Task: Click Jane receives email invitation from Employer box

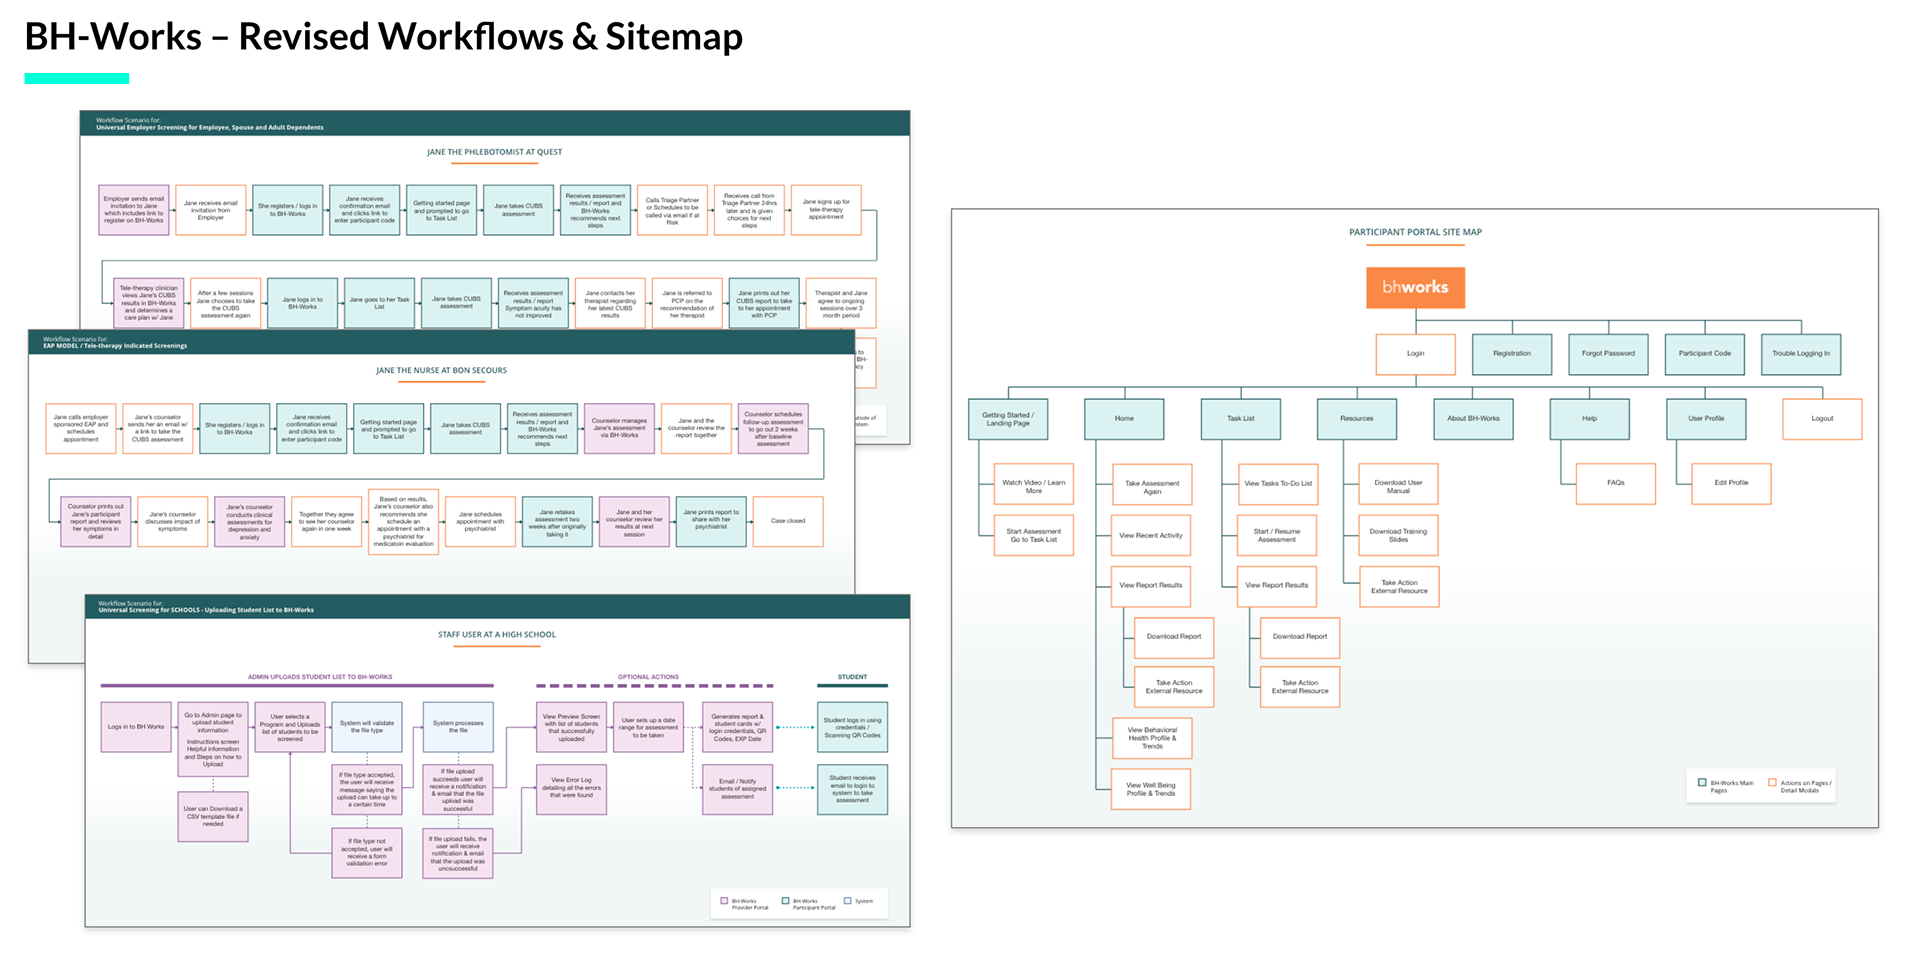Action: point(210,210)
